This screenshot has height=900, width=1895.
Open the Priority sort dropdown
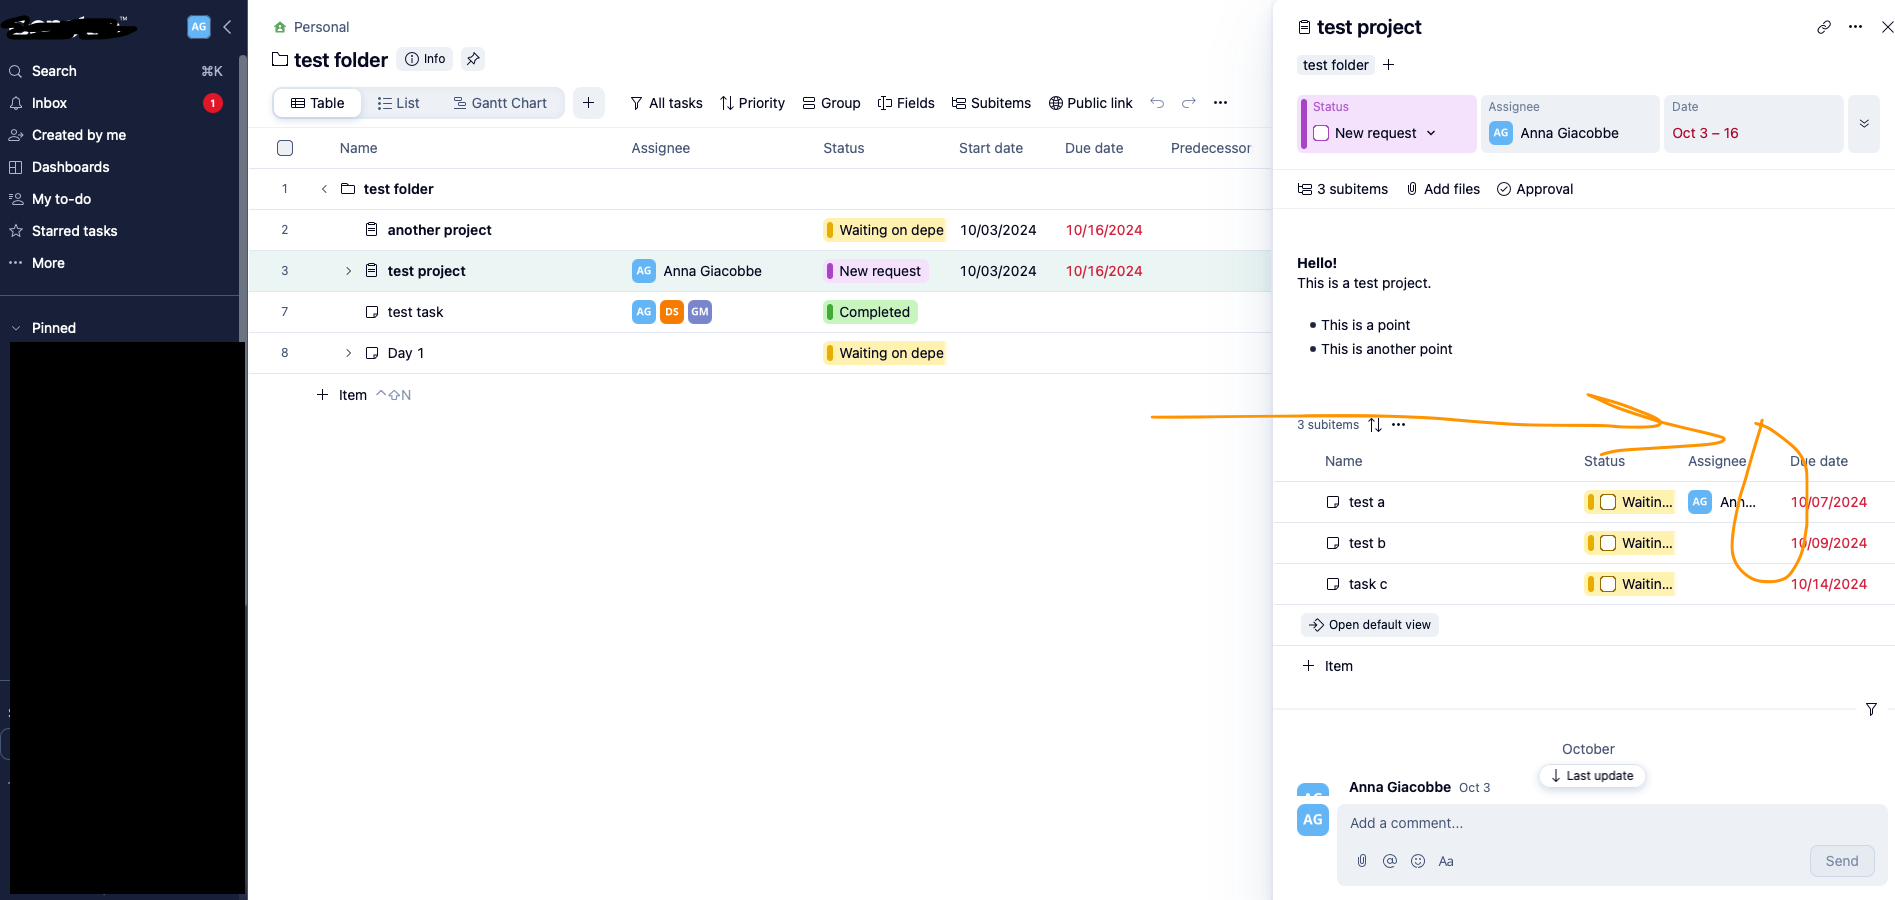coord(752,103)
